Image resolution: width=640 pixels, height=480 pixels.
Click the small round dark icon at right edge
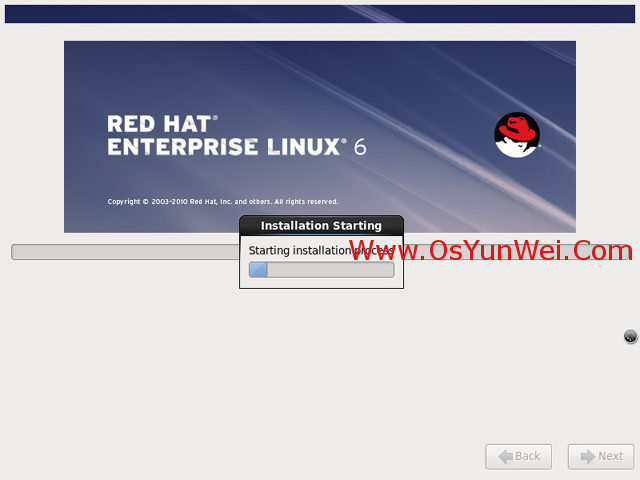(x=631, y=337)
